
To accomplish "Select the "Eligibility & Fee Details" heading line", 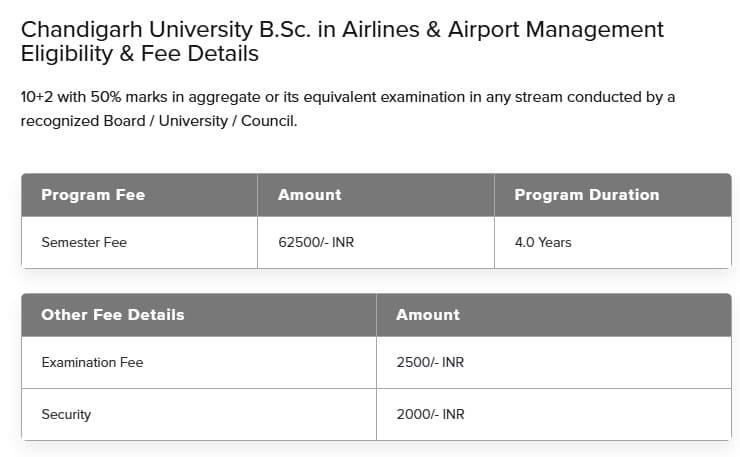I will coord(139,54).
